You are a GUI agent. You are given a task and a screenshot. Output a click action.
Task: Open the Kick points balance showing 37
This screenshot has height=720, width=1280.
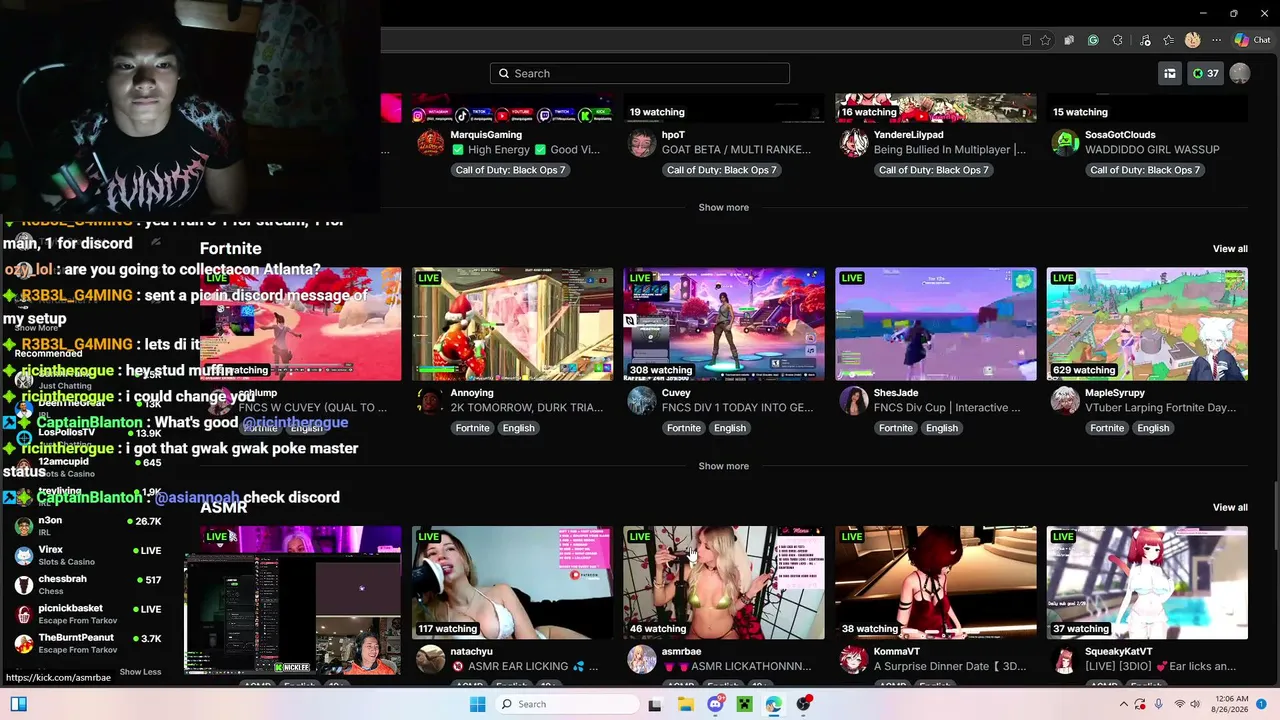tap(1205, 73)
